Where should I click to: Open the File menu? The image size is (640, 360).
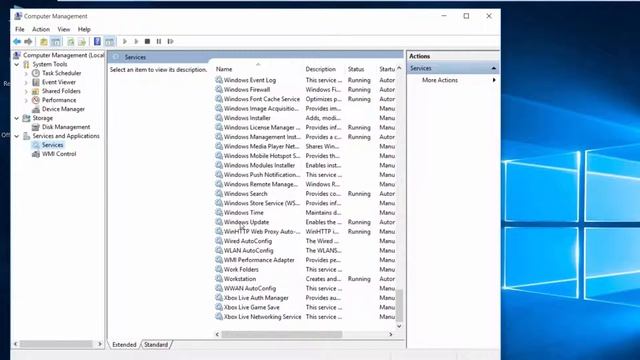pyautogui.click(x=20, y=29)
